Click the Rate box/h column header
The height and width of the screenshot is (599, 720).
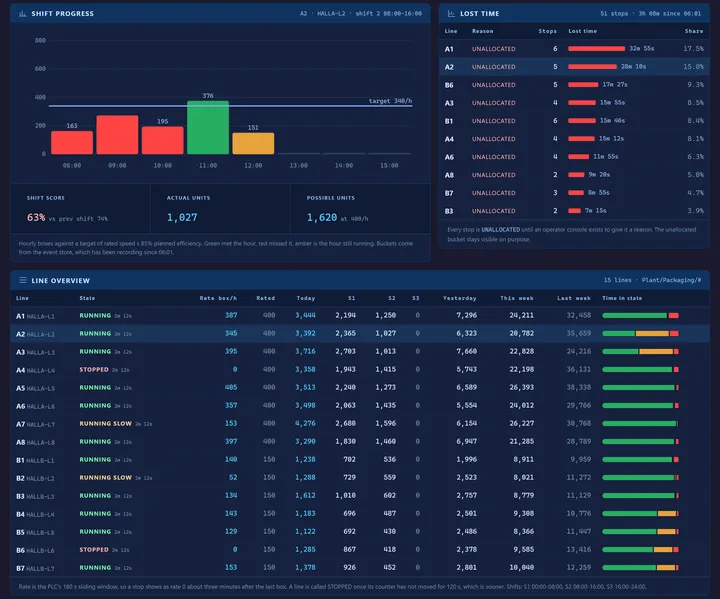pos(218,298)
